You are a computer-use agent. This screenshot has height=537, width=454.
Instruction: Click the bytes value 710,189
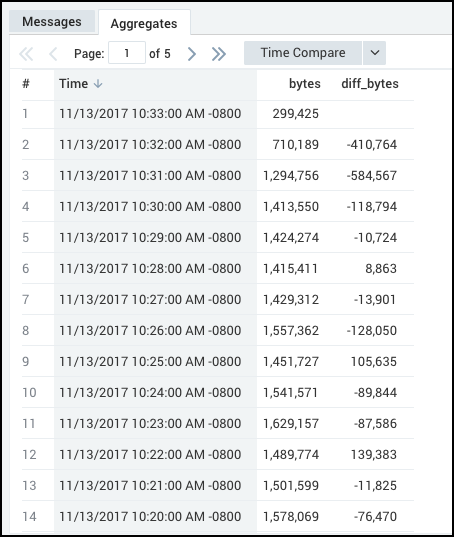[x=295, y=145]
